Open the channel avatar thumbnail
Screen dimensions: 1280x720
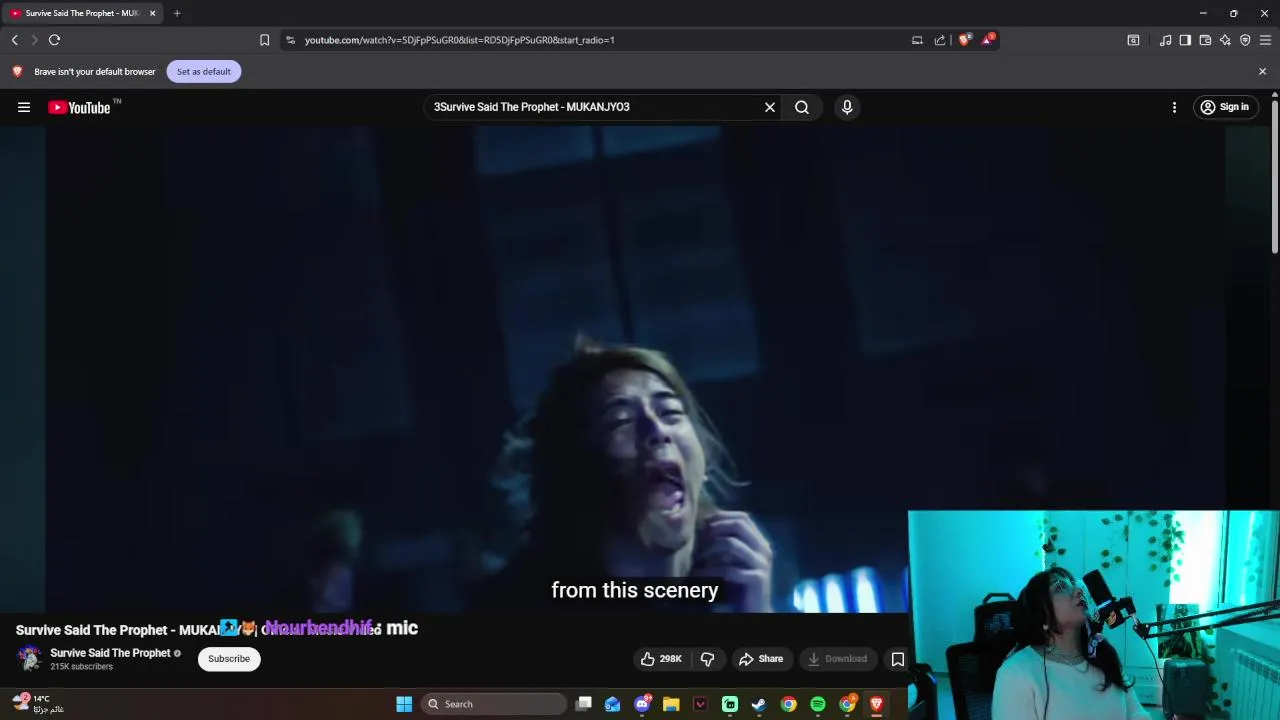click(29, 658)
